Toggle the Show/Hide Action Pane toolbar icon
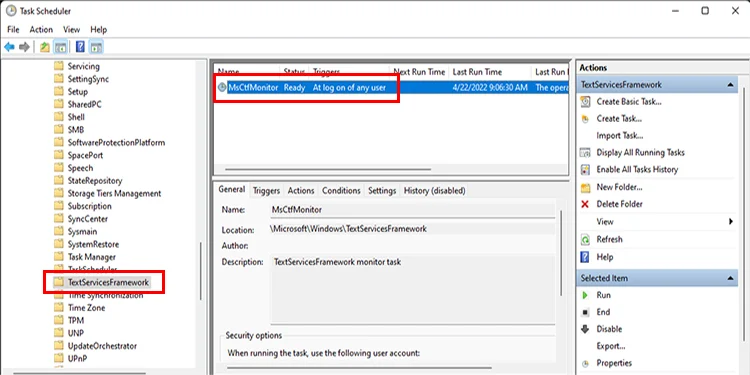Viewport: 750px width, 375px height. coord(96,47)
